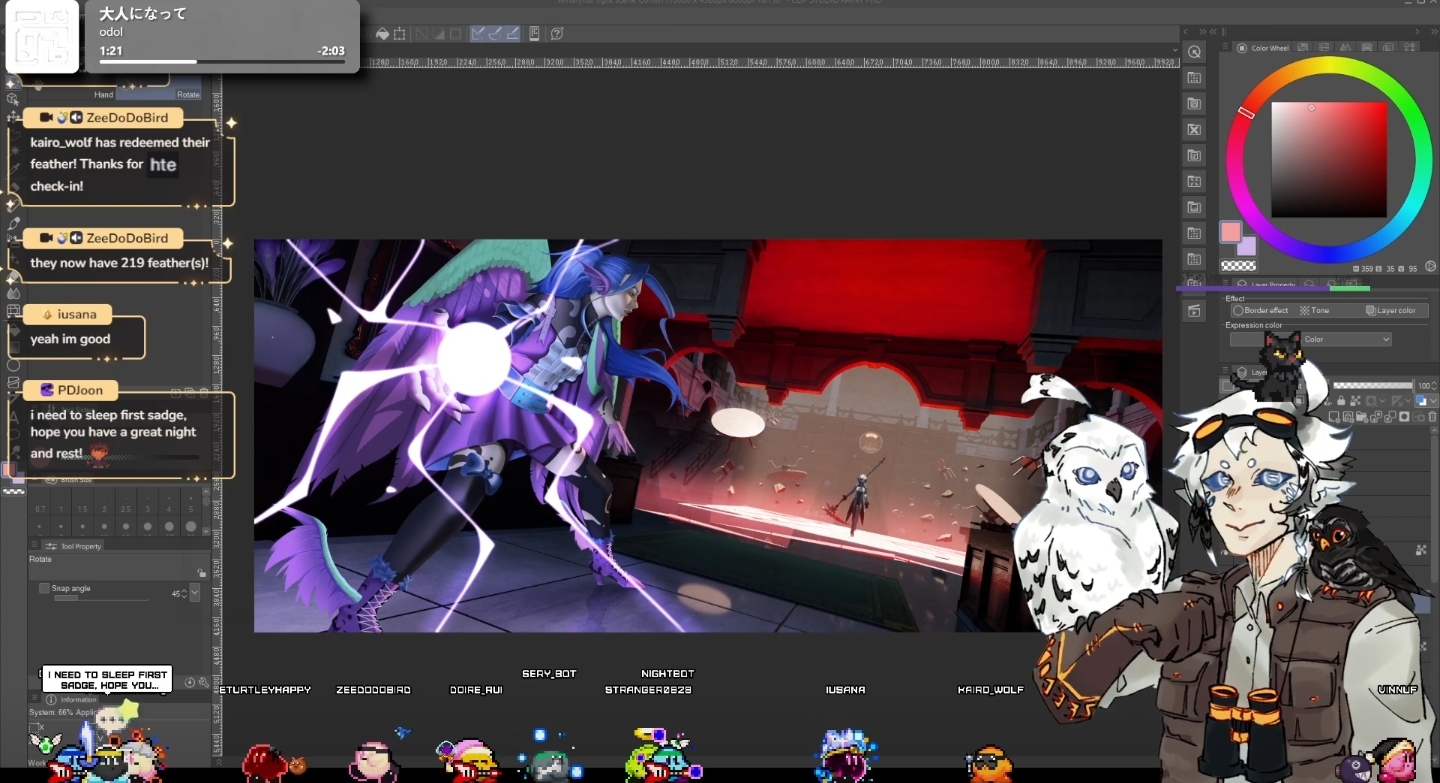
Task: Click the Snap angle slider track
Action: pos(100,598)
